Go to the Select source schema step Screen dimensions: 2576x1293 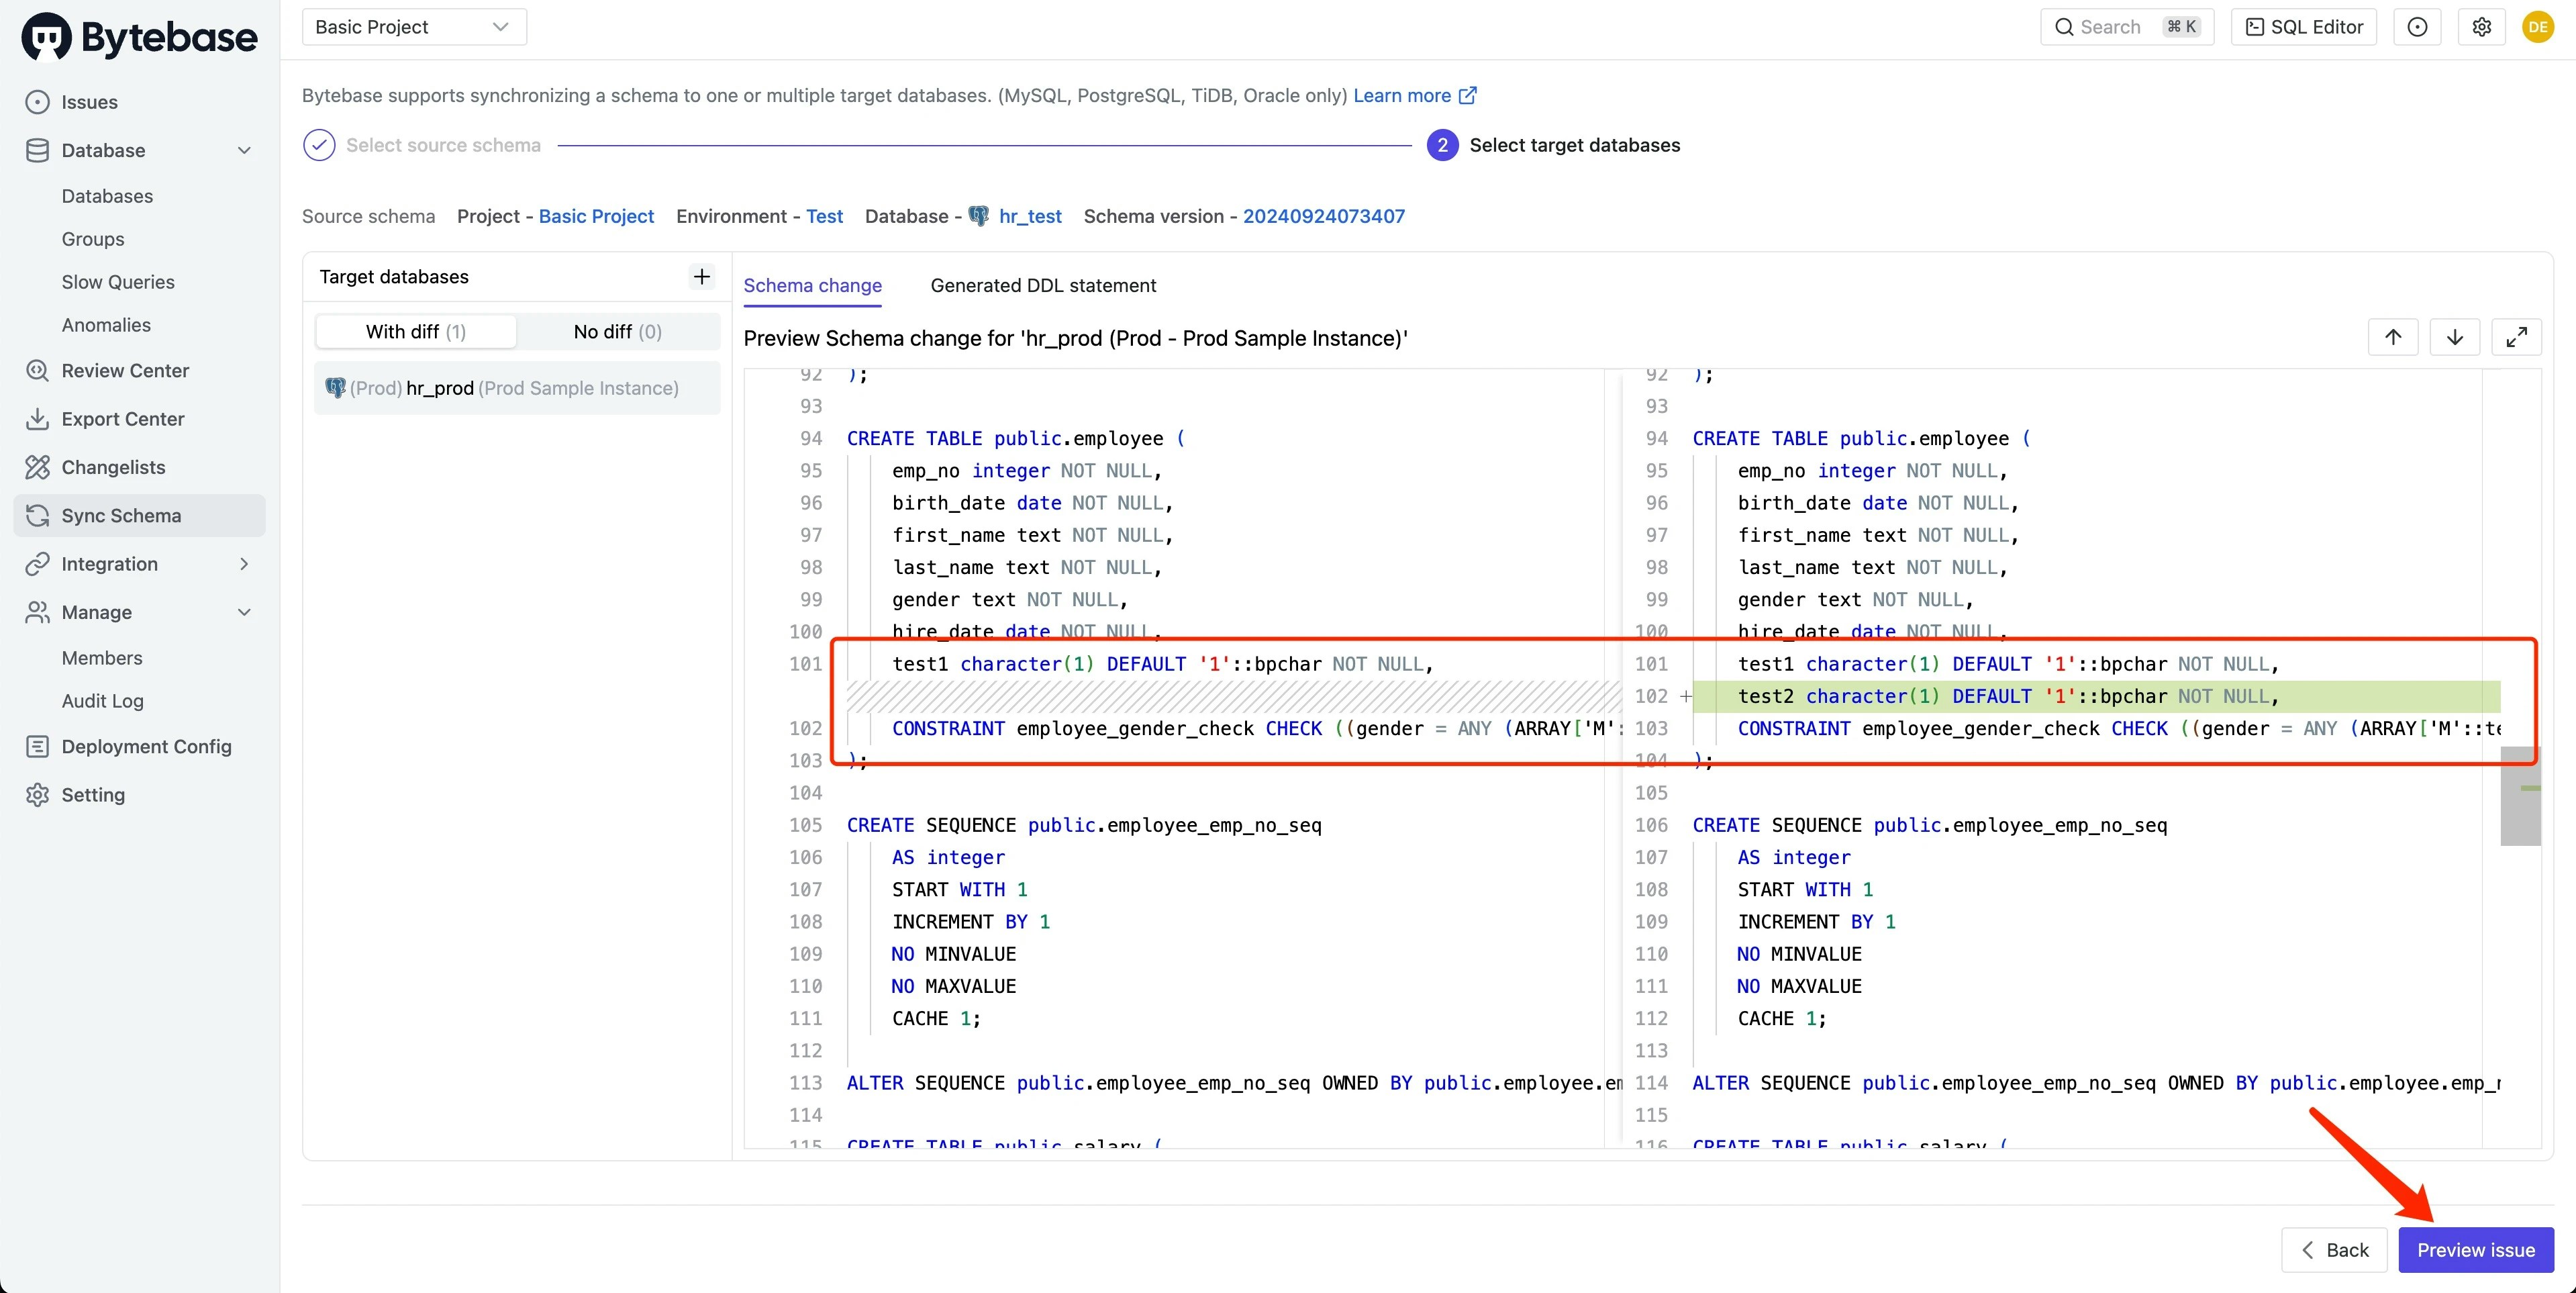click(442, 145)
